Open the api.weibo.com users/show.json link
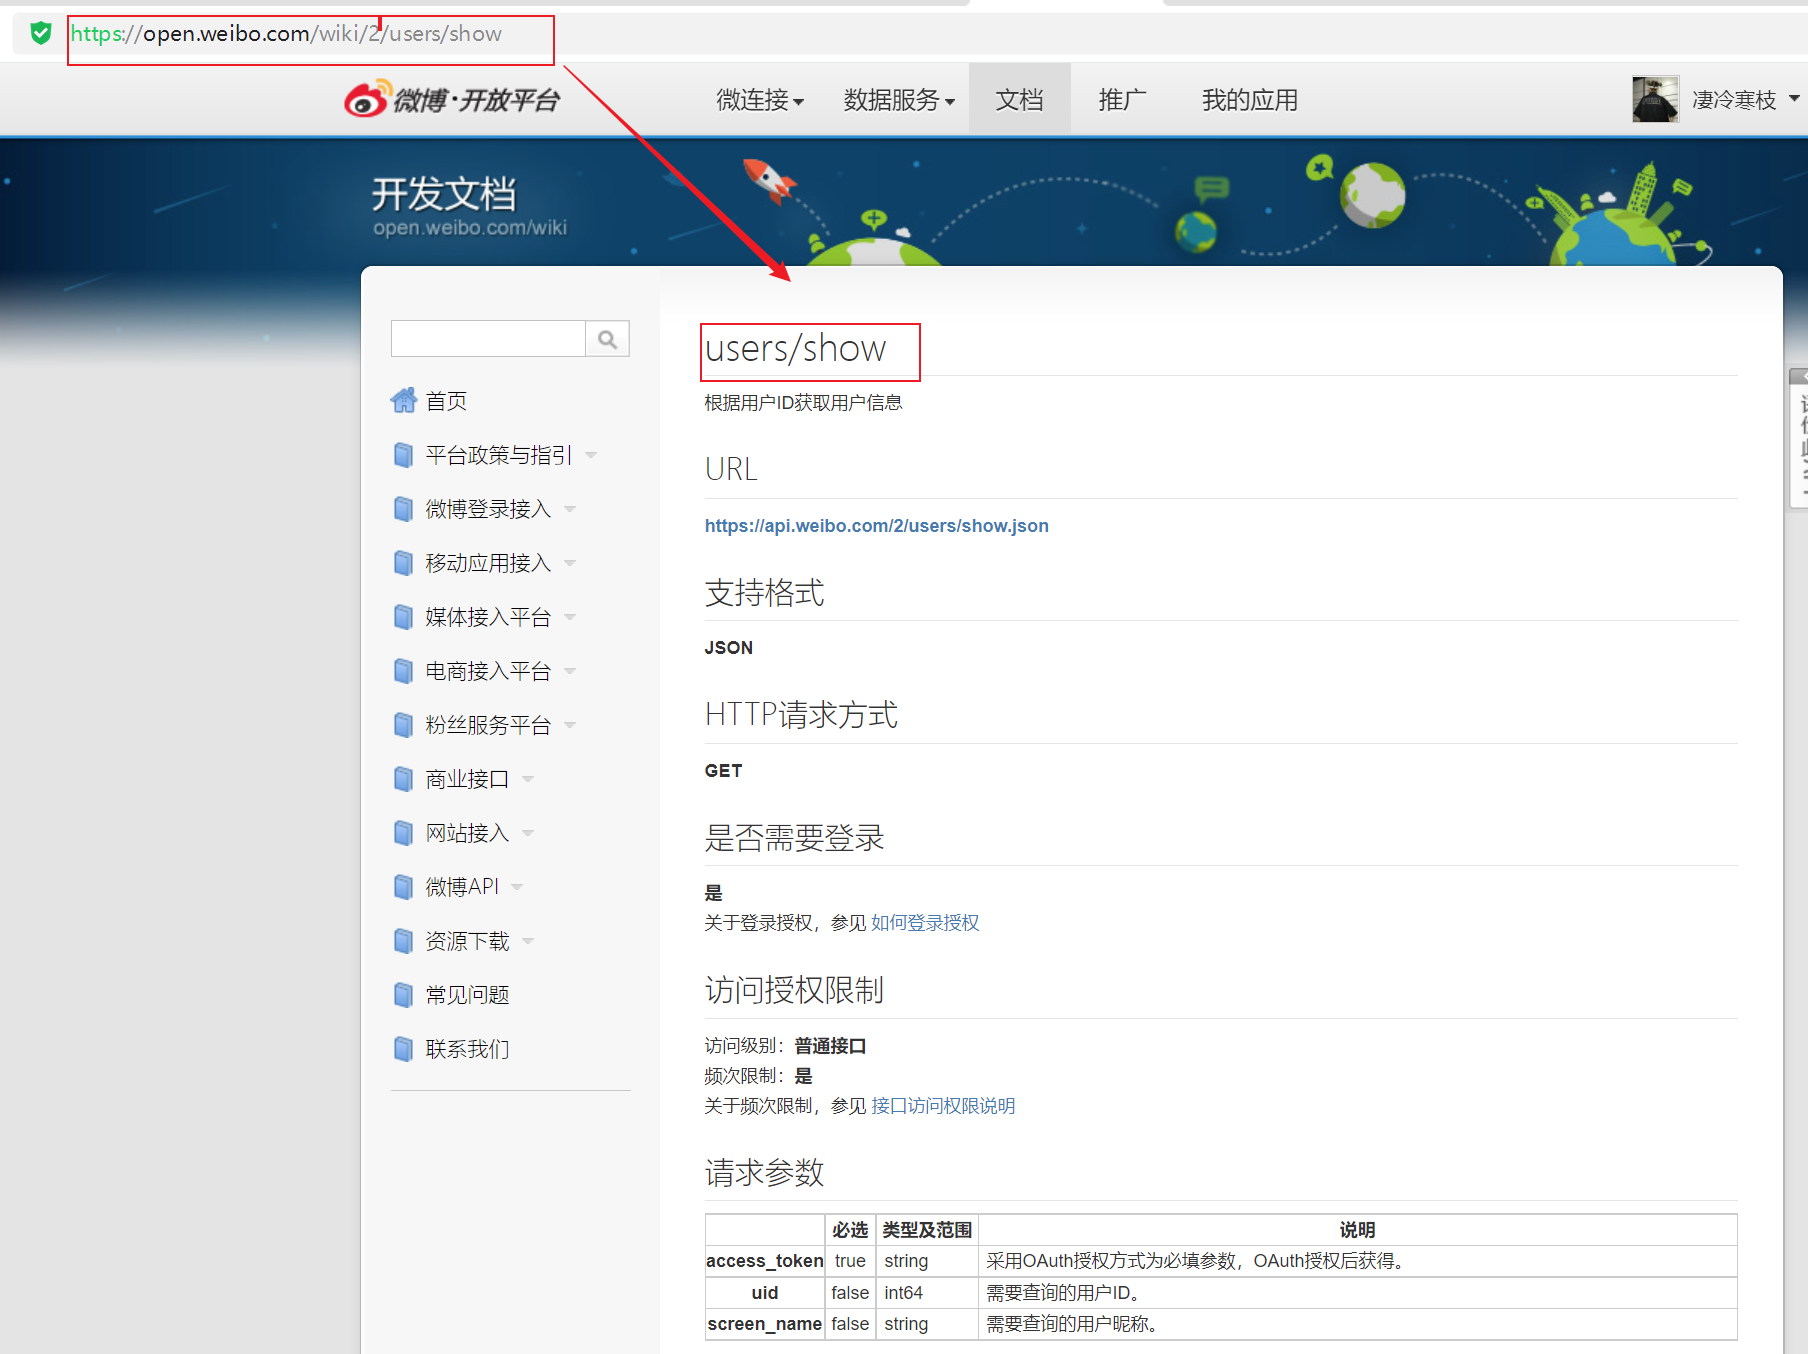Viewport: 1808px width, 1354px height. (x=876, y=526)
